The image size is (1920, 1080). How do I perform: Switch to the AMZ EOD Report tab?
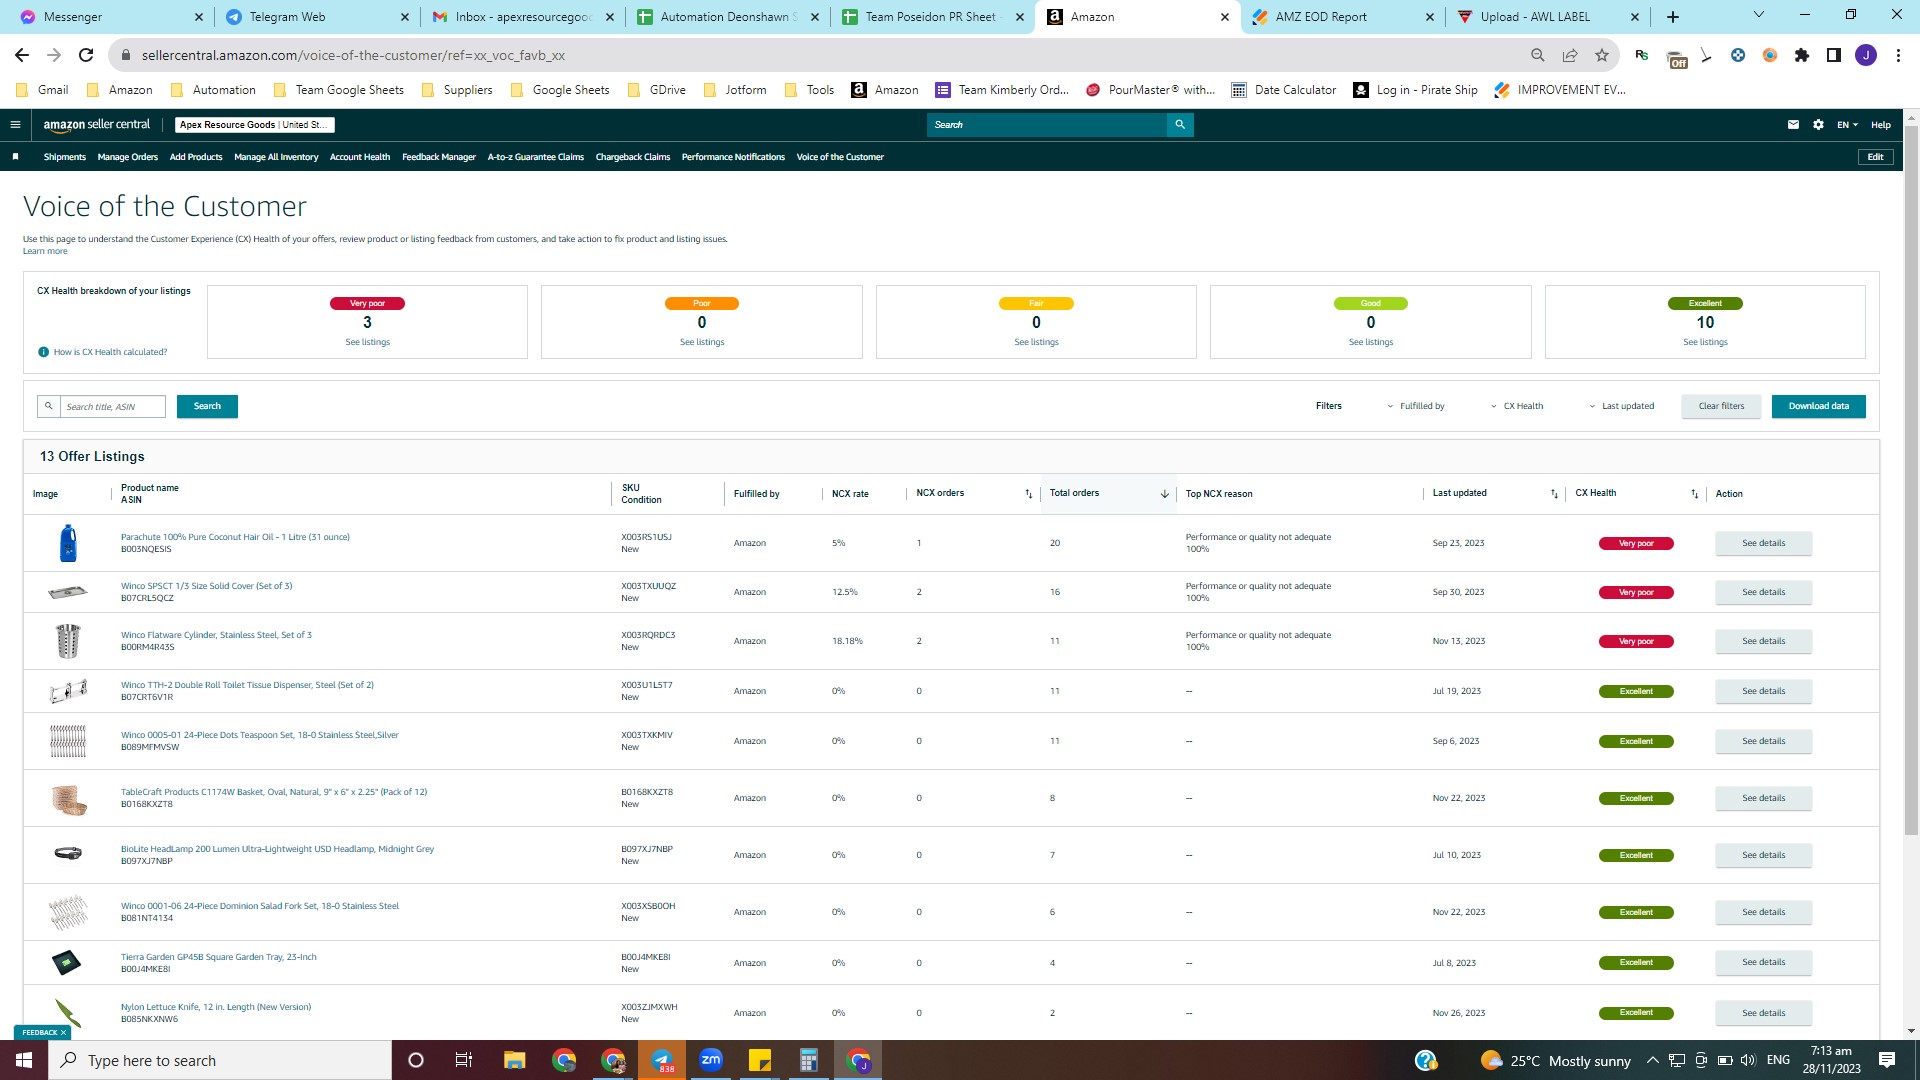click(1344, 17)
